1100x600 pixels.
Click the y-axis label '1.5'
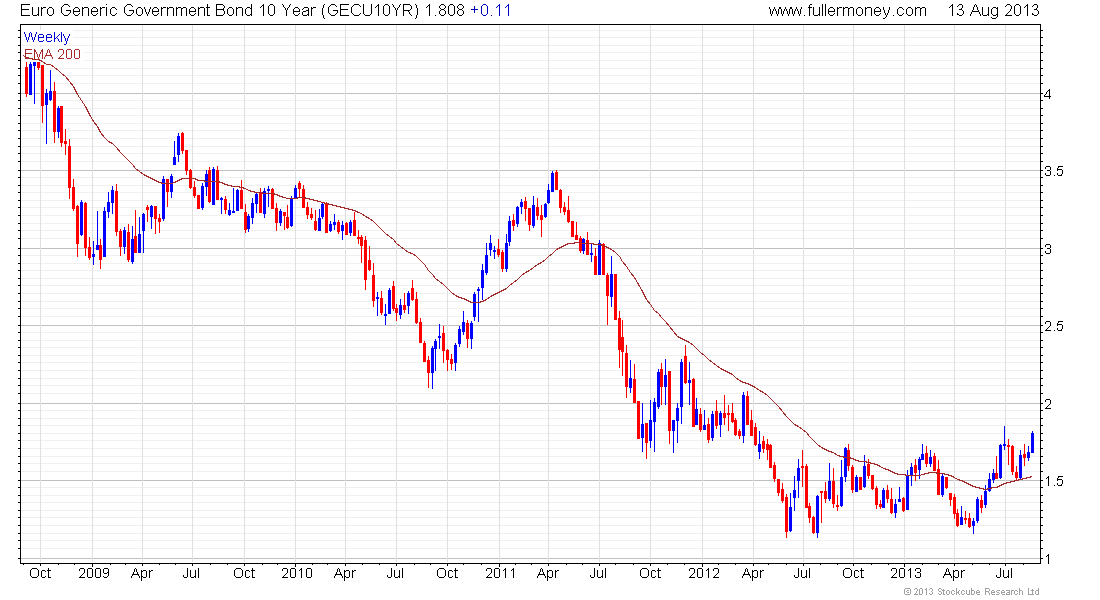[x=1054, y=481]
